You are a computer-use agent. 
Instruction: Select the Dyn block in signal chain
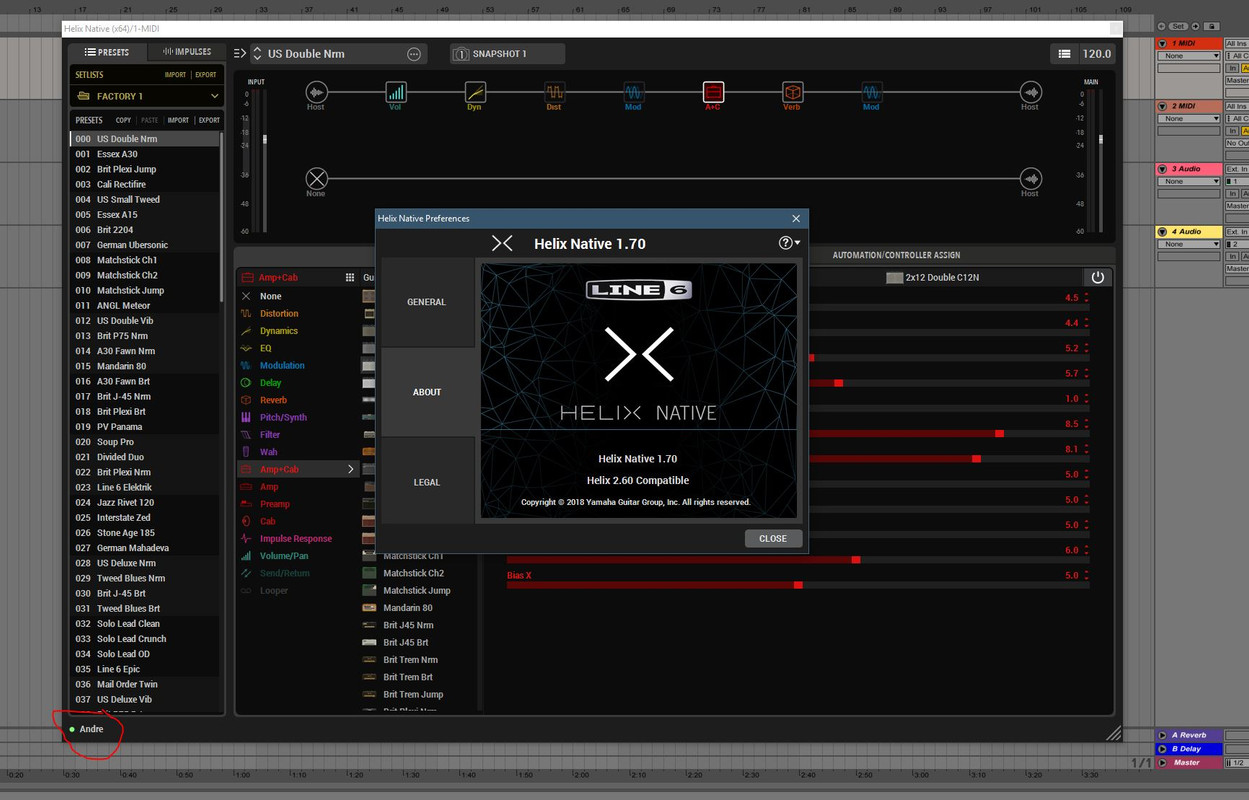point(475,93)
